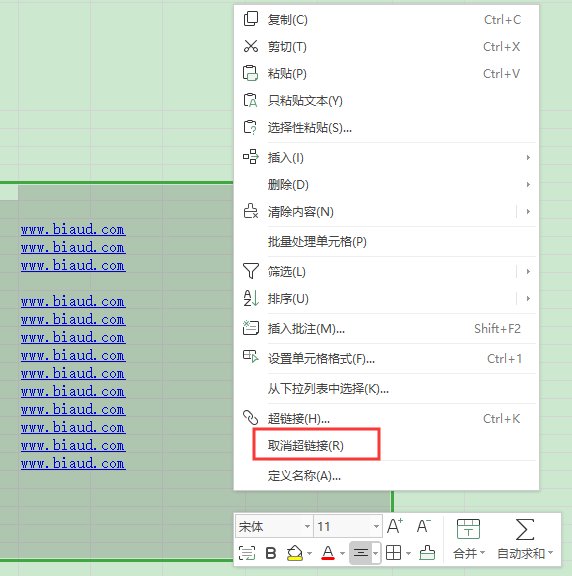Open the fill color dropdown arrow
The image size is (572, 576).
310,553
